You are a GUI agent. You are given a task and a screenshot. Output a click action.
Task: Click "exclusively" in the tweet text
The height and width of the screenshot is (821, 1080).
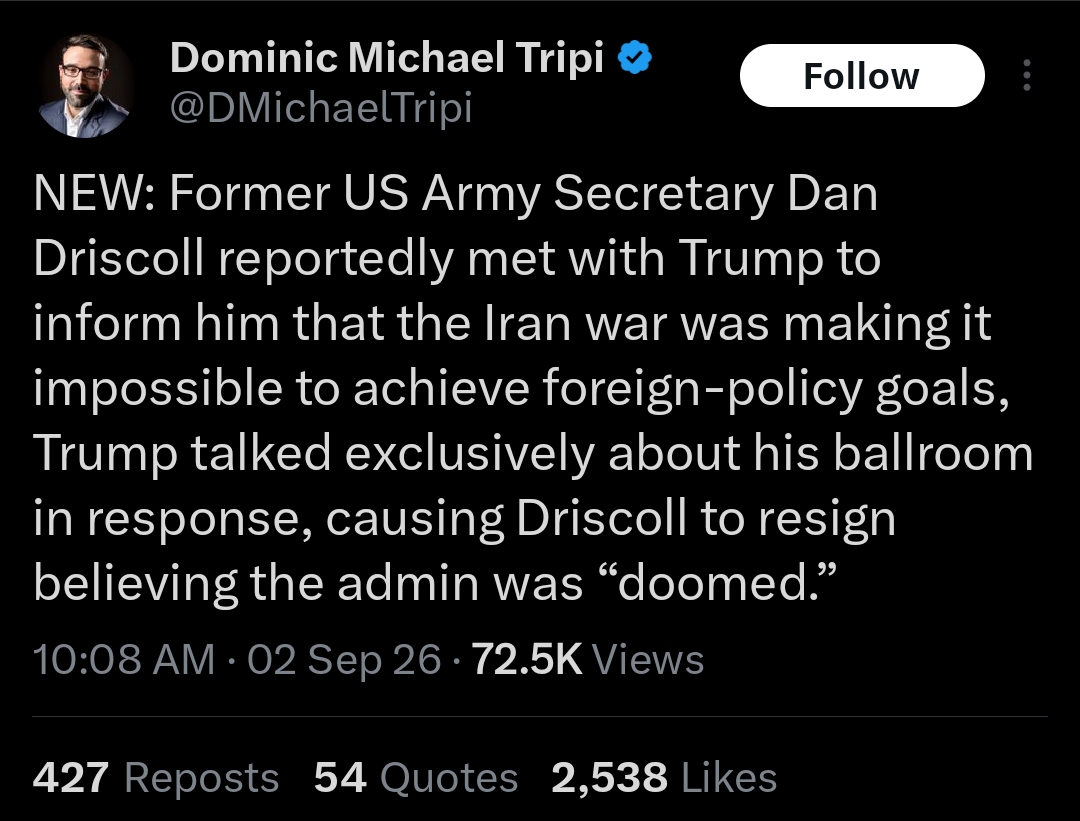(x=469, y=455)
